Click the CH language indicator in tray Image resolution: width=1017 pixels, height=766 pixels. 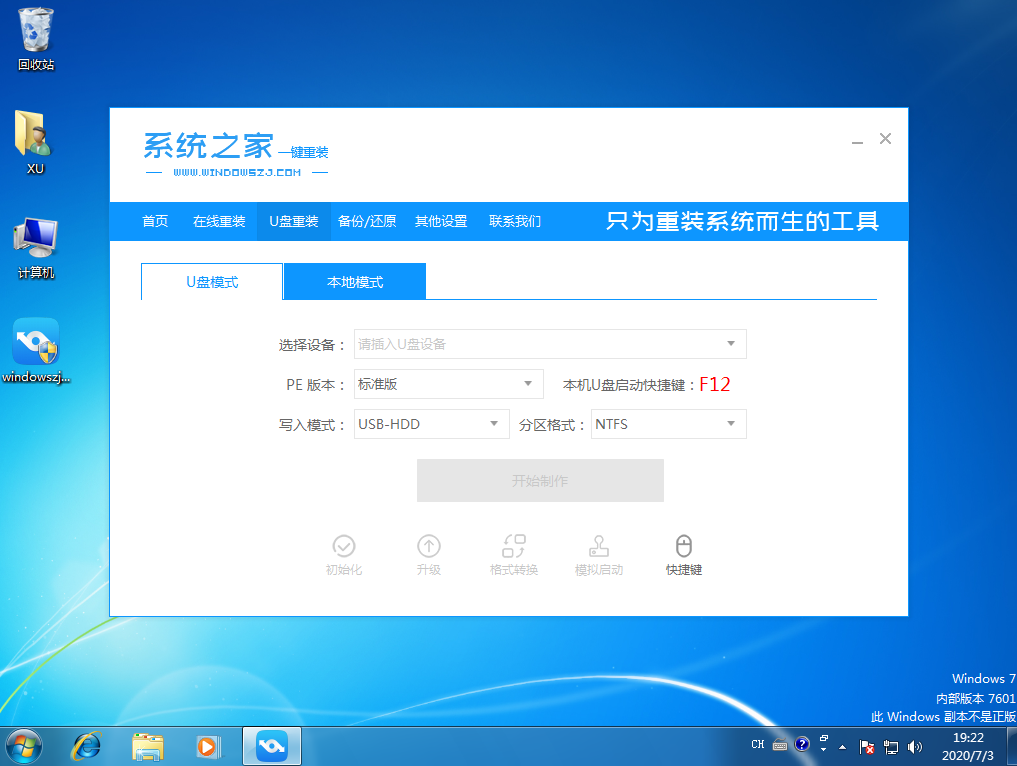[x=758, y=745]
